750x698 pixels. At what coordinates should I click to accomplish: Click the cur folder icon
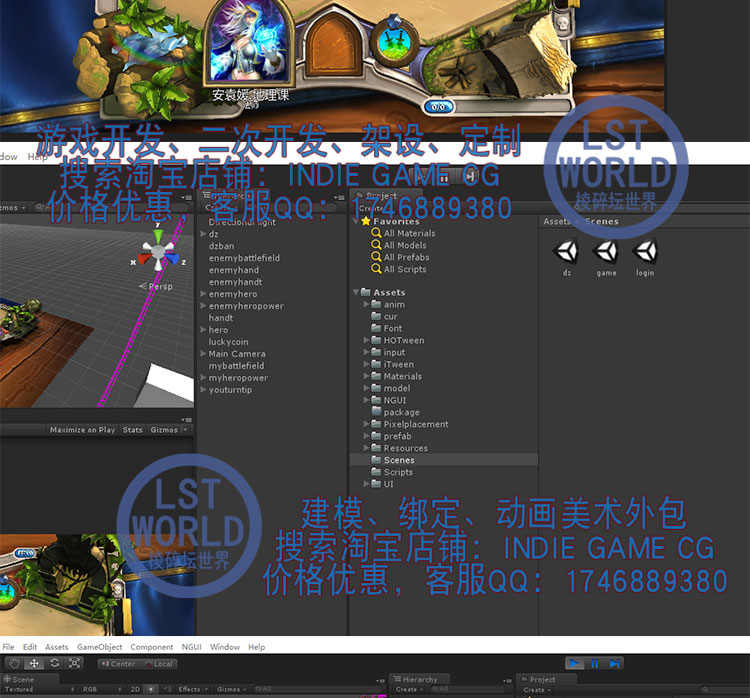coord(376,316)
